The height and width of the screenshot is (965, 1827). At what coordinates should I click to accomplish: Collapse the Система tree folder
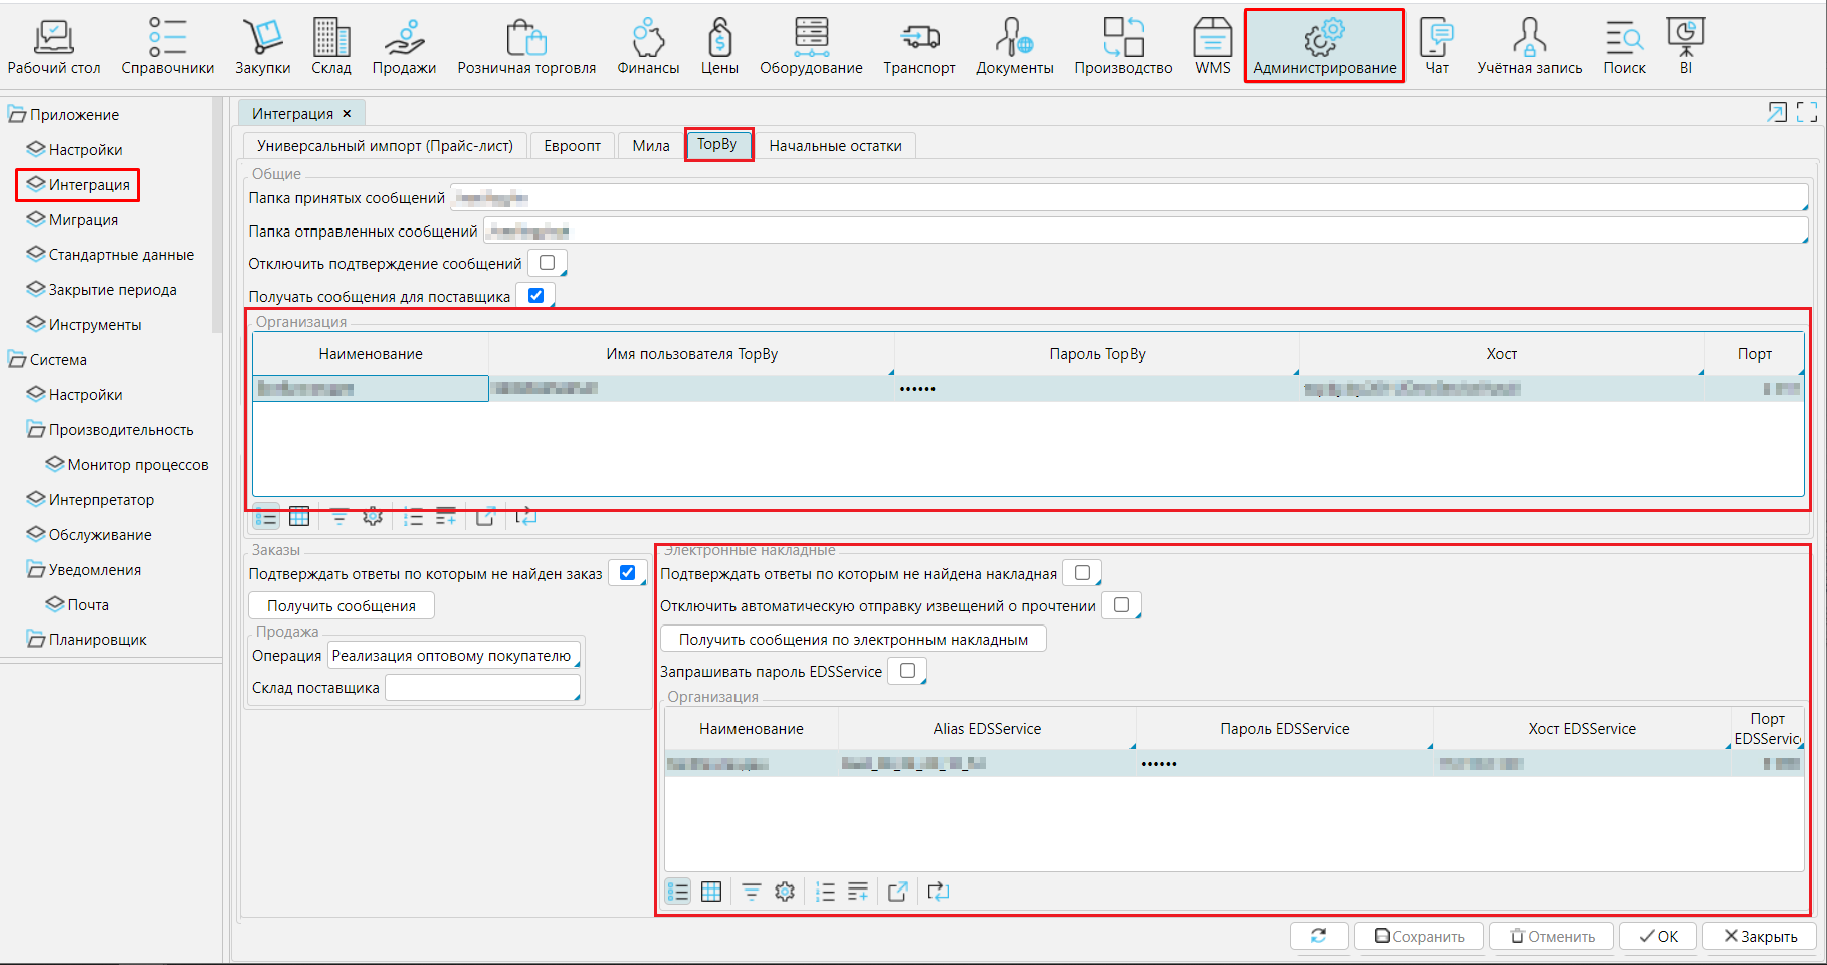pos(17,360)
